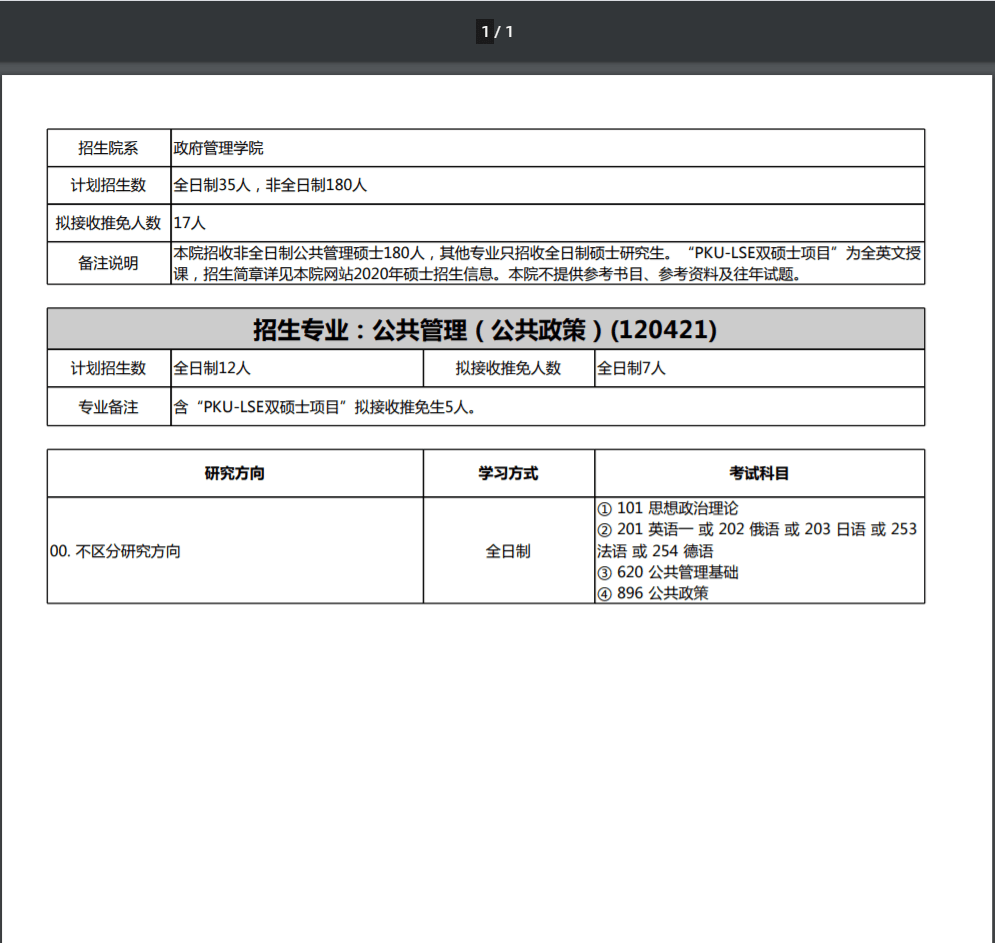Click the 招生院系 label cell
Screen dimensions: 995x943
click(109, 148)
